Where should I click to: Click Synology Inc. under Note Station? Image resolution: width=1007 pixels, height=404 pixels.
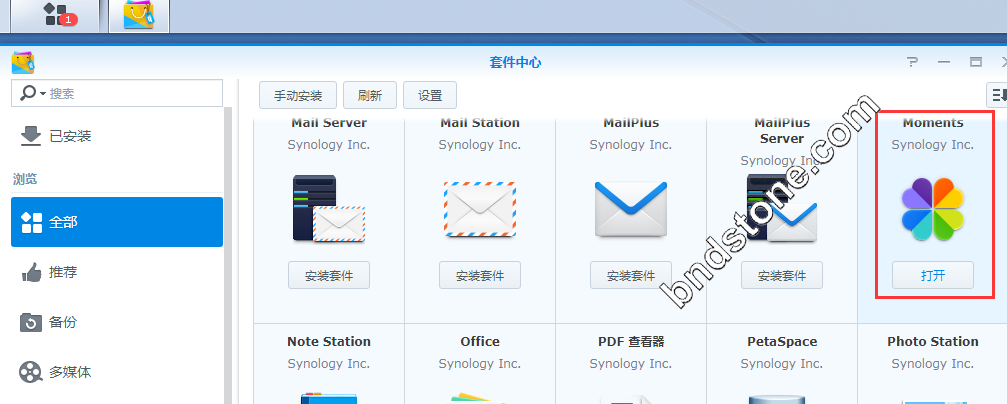329,364
